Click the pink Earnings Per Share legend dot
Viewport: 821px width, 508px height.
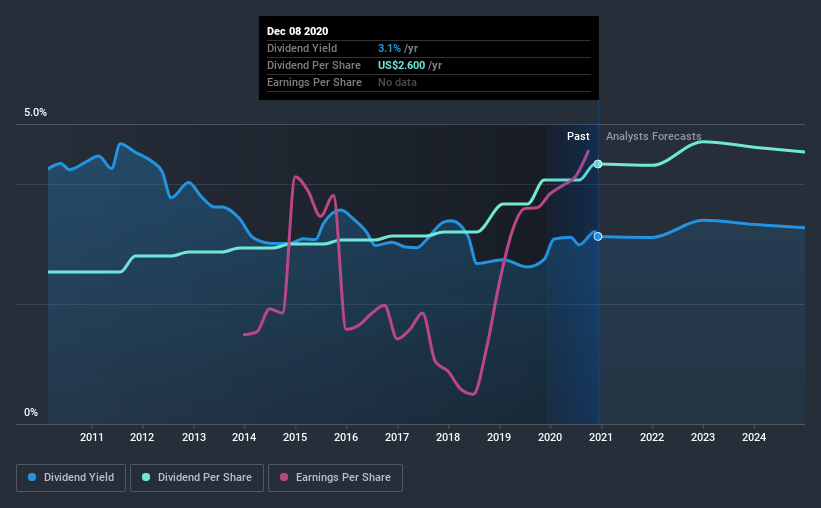tap(284, 477)
